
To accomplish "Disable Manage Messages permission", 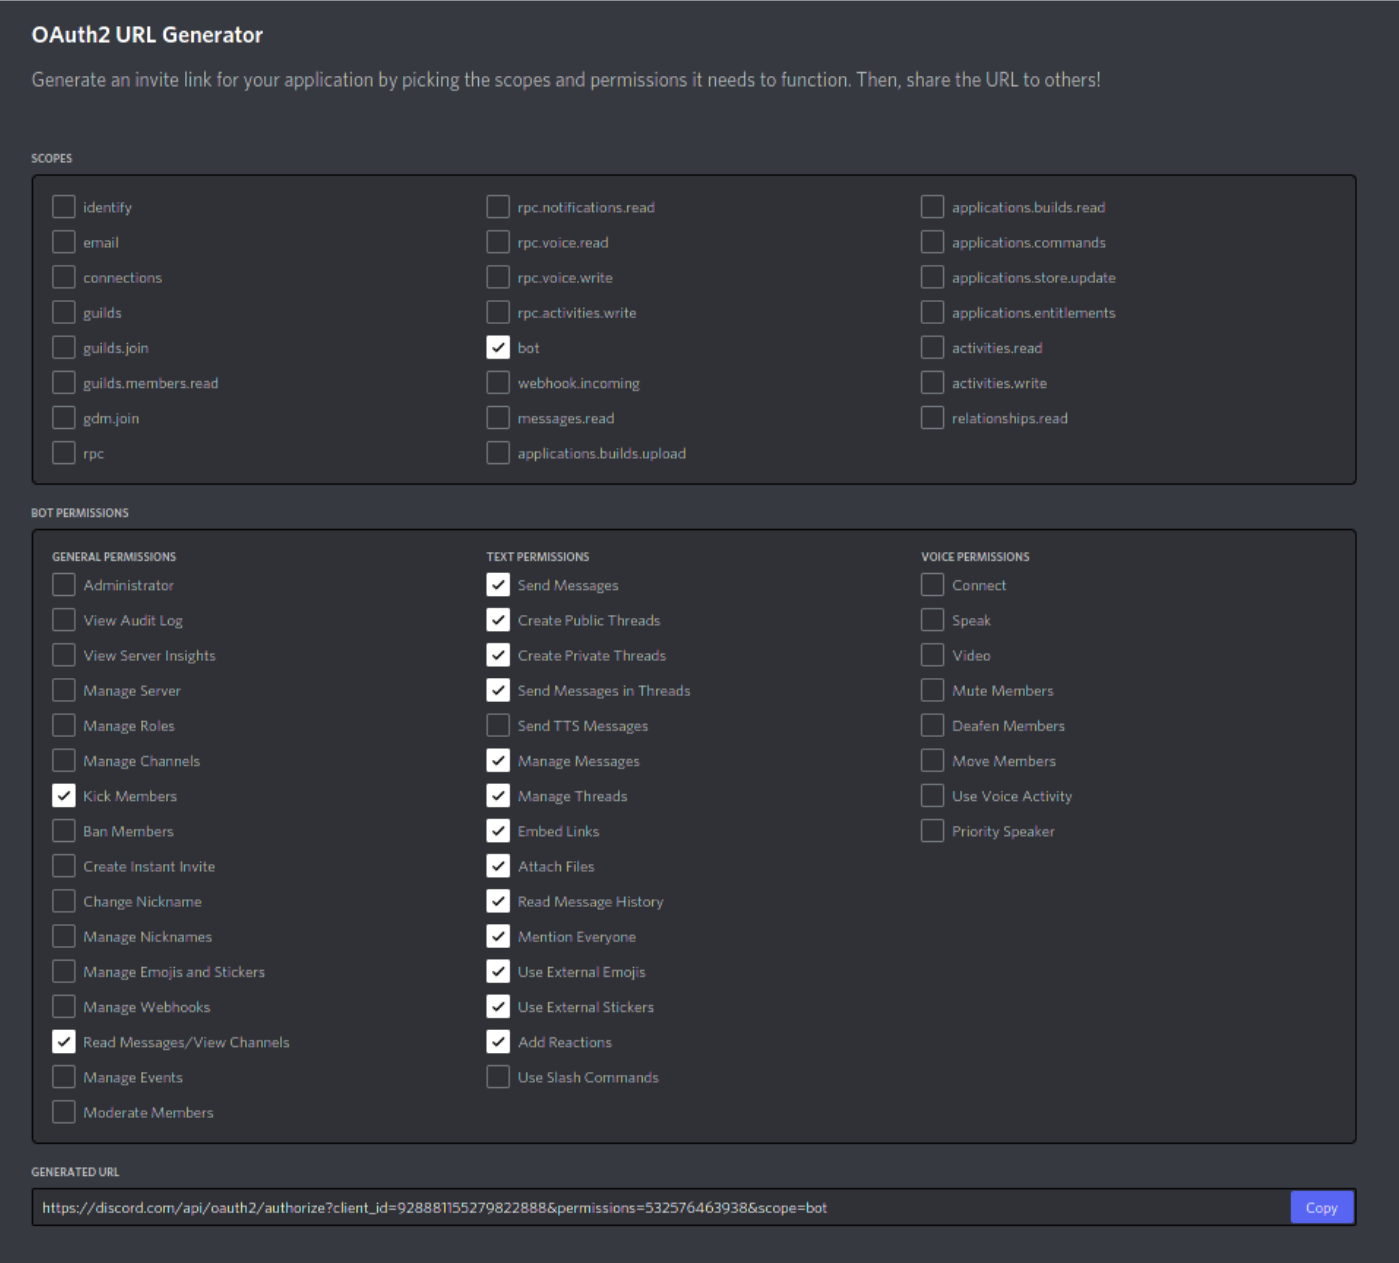I will (498, 760).
